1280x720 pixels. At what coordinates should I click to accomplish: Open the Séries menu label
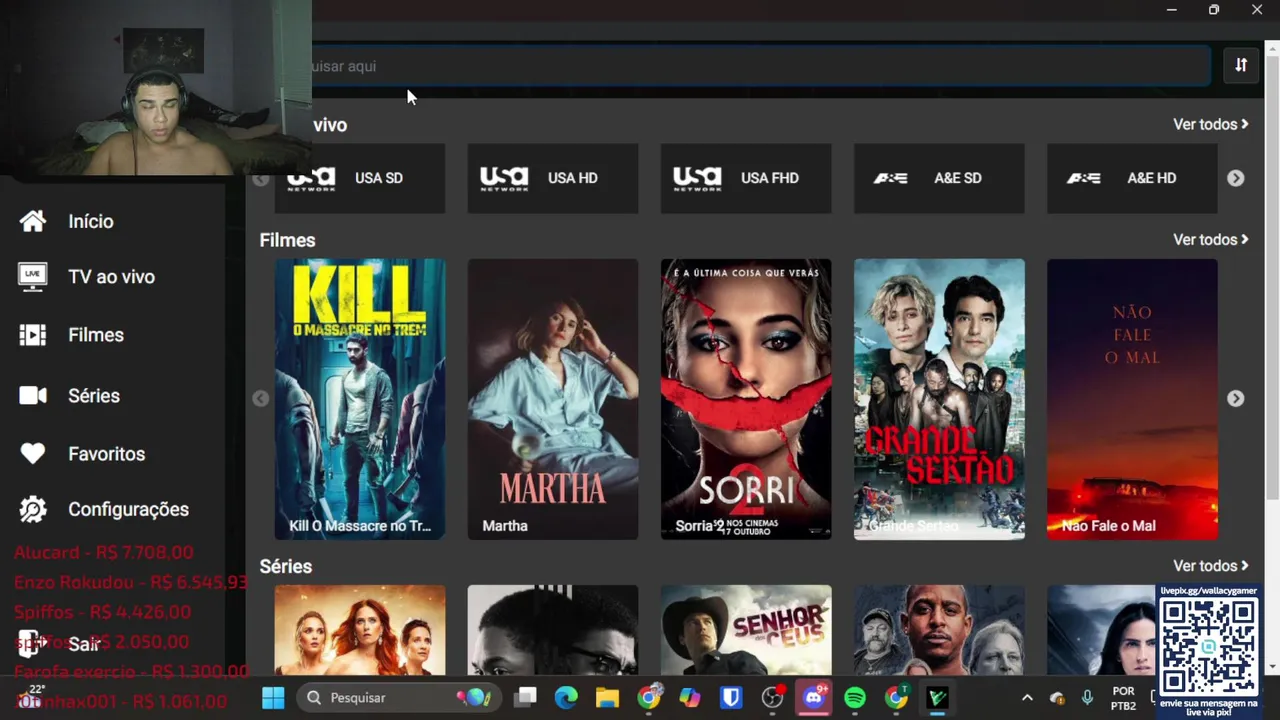94,396
